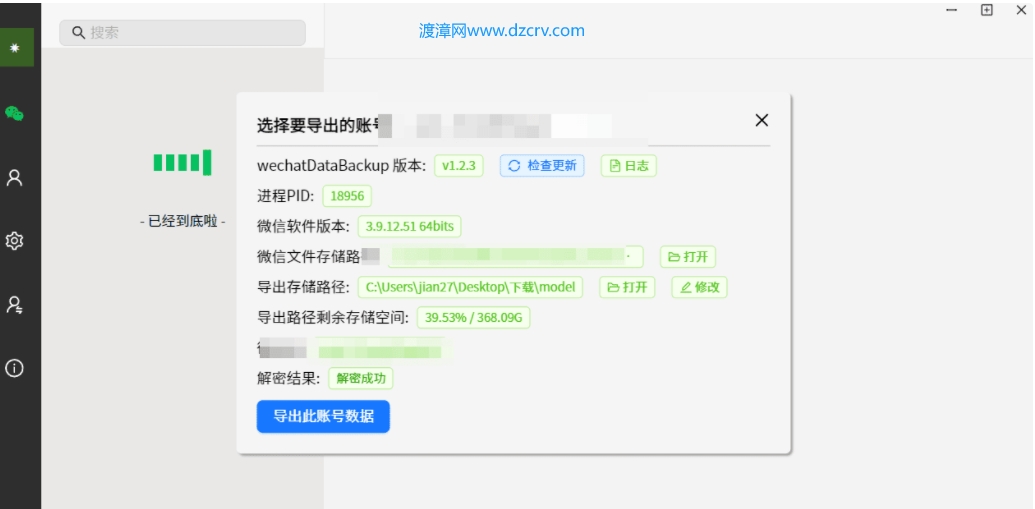Viewport: 1035px width, 509px height.
Task: Open the WeChat chats icon in sidebar
Action: (x=15, y=114)
